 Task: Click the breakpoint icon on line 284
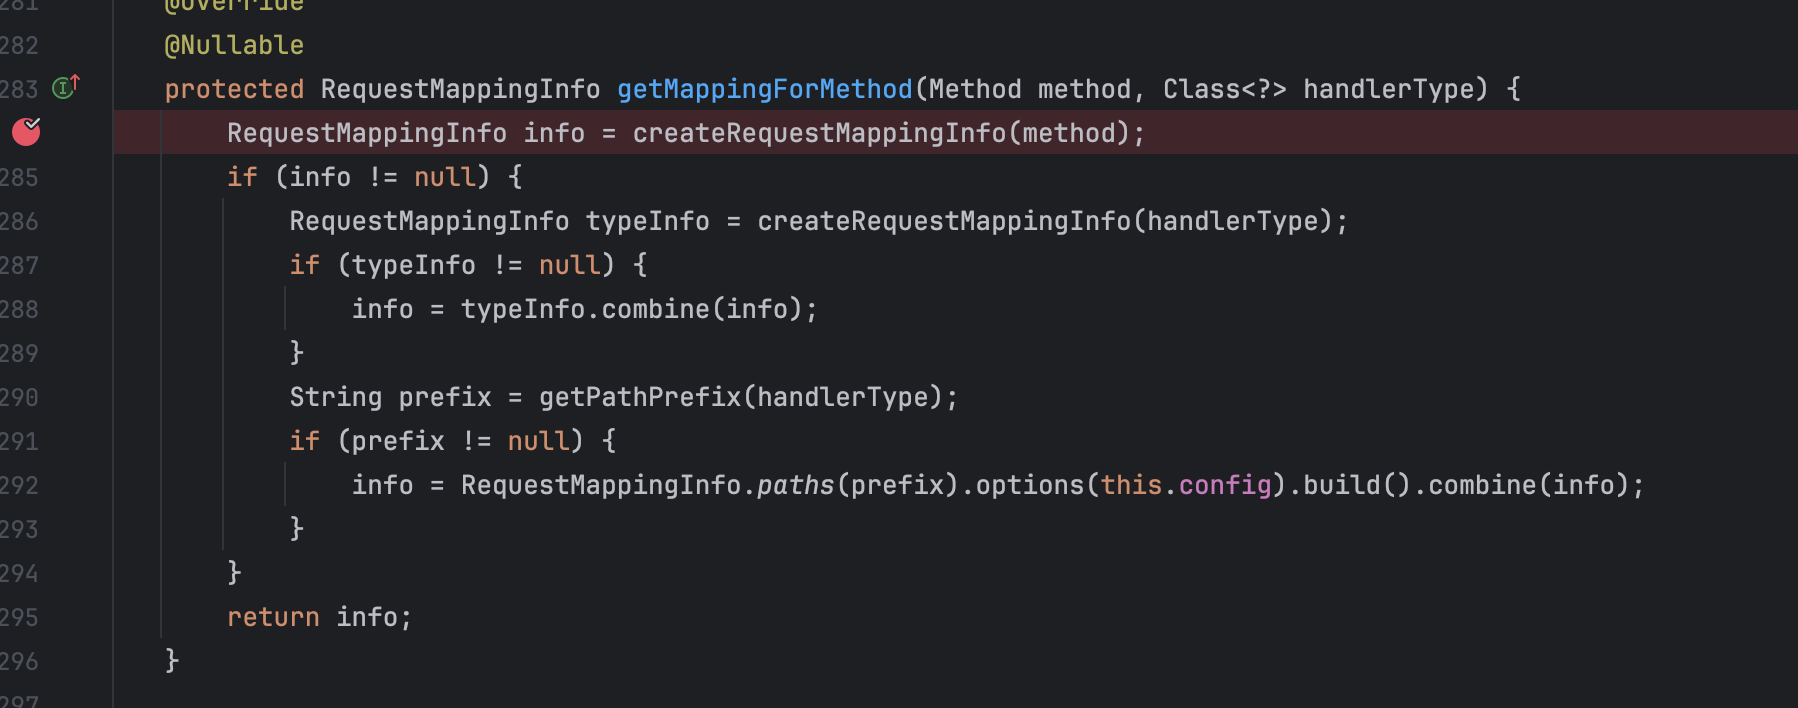click(x=26, y=131)
